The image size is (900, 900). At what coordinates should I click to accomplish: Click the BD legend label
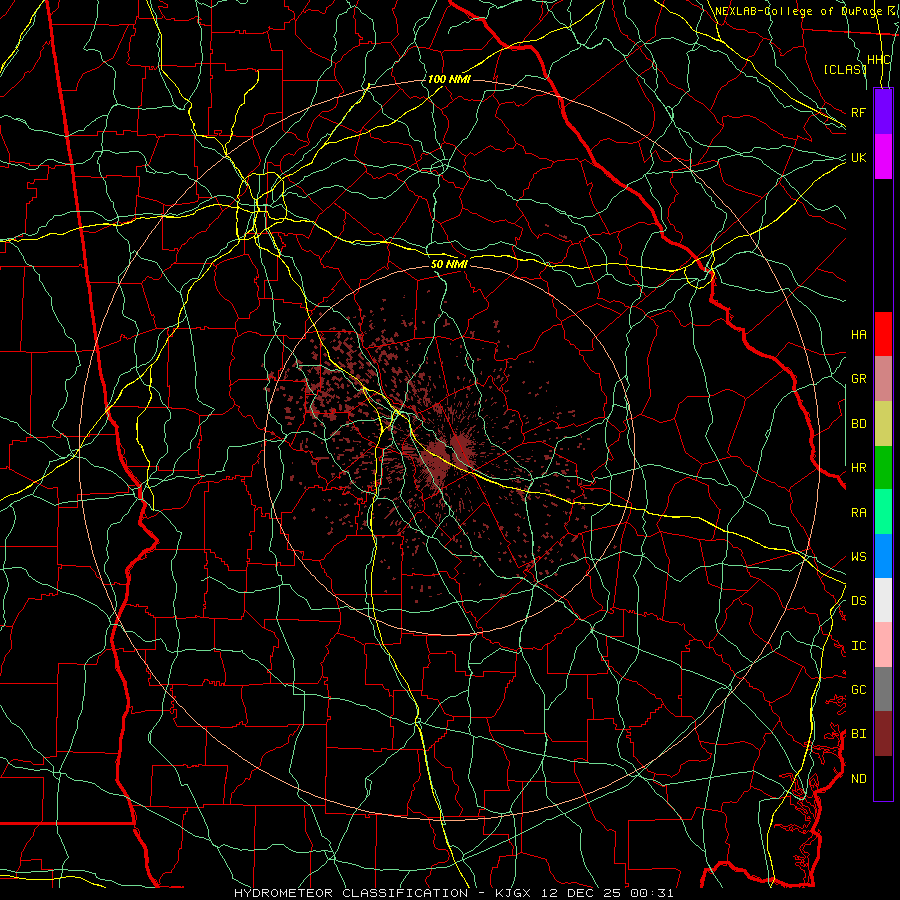pos(859,424)
